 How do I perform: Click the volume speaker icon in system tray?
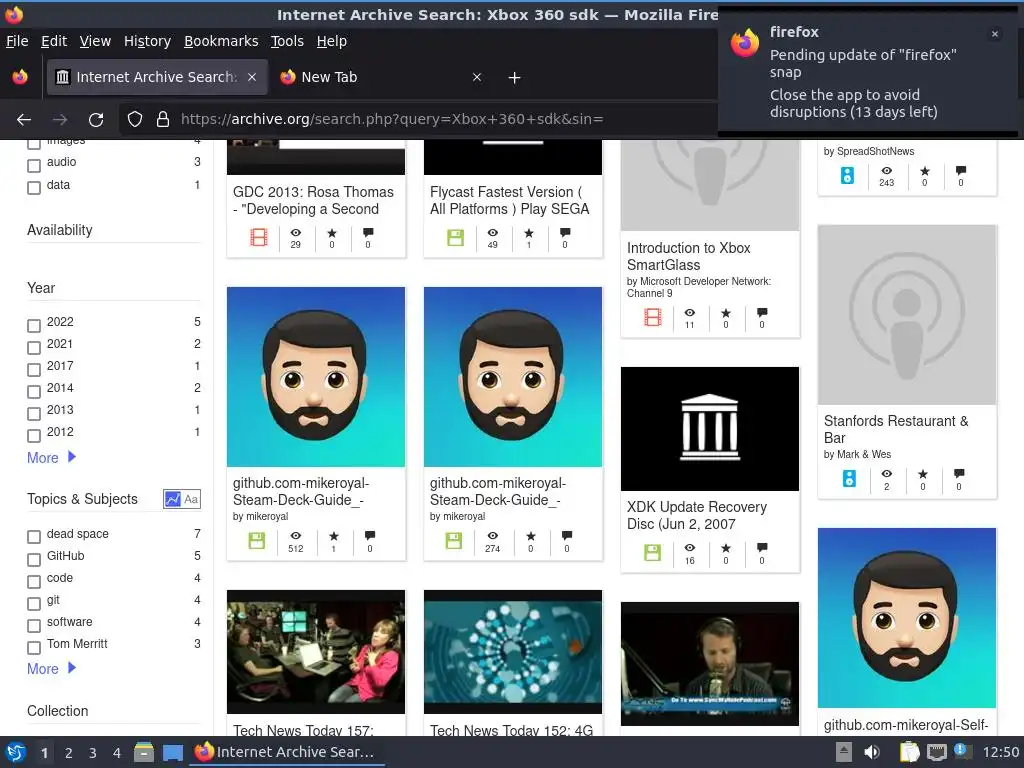click(x=872, y=752)
